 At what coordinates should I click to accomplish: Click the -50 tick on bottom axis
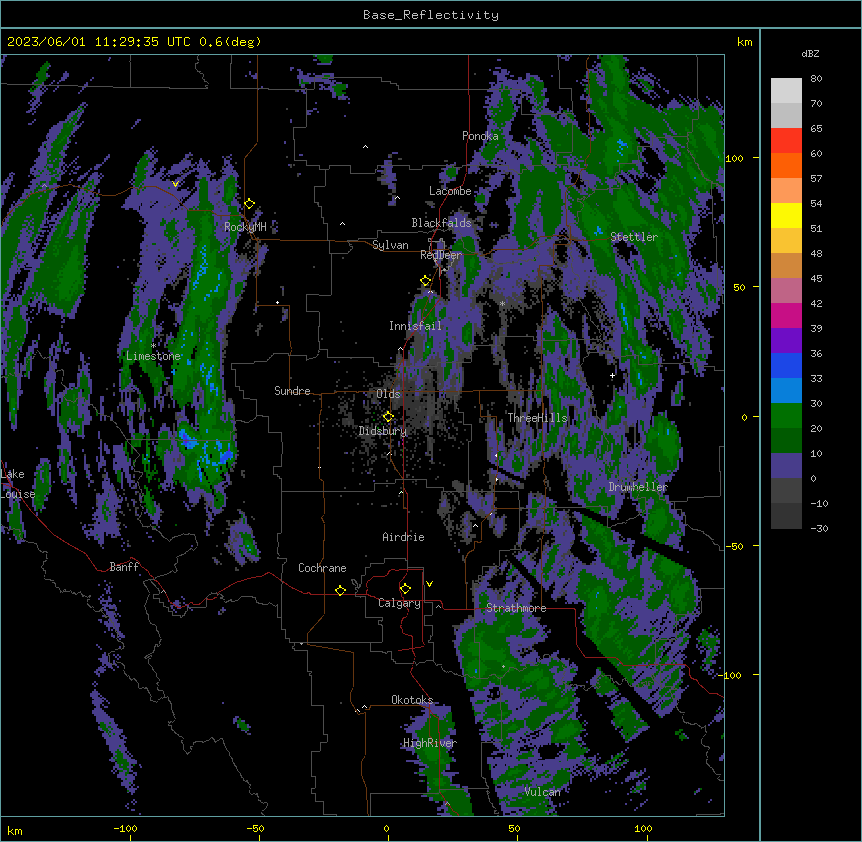tap(255, 828)
